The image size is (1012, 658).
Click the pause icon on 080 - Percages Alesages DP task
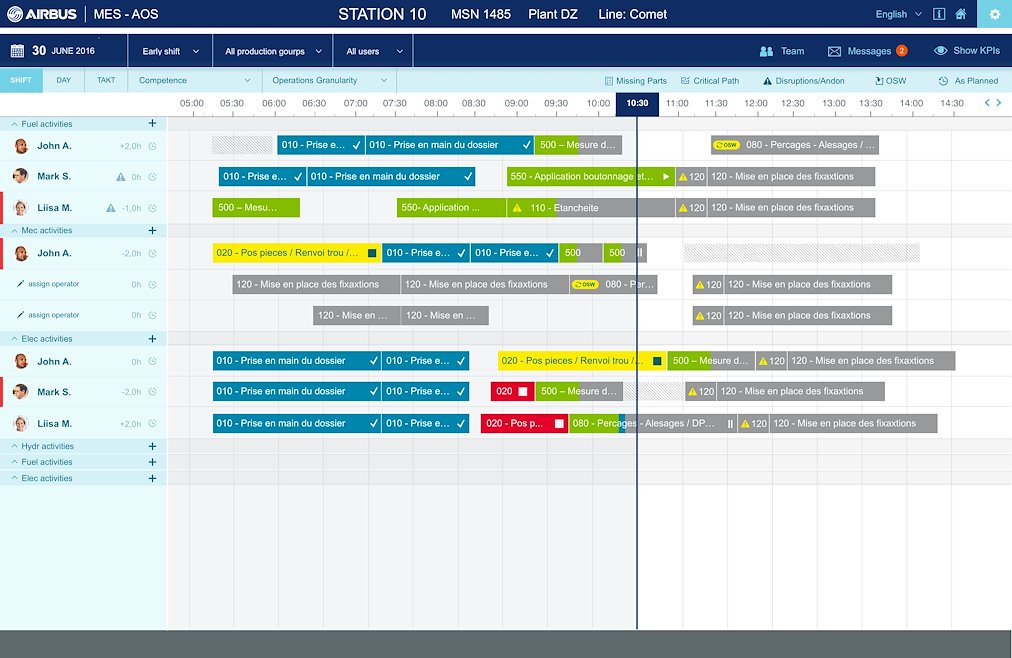coord(730,424)
